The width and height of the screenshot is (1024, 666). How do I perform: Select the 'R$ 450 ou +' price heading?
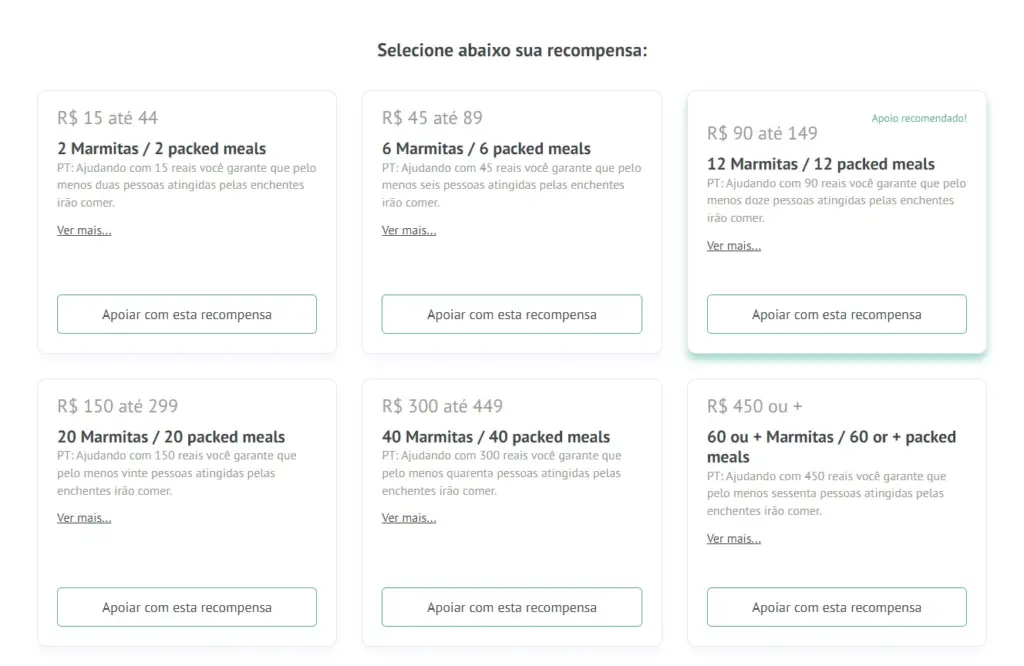pos(754,406)
